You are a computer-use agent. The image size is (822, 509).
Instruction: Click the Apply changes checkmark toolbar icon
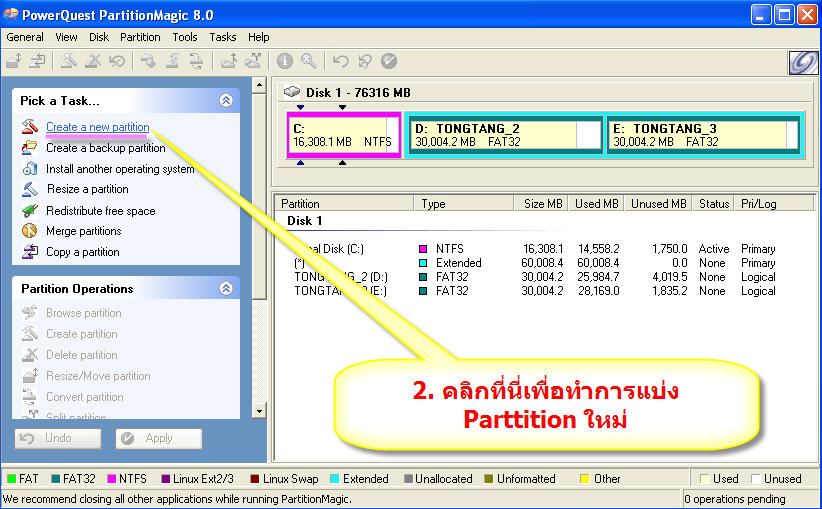pos(389,61)
